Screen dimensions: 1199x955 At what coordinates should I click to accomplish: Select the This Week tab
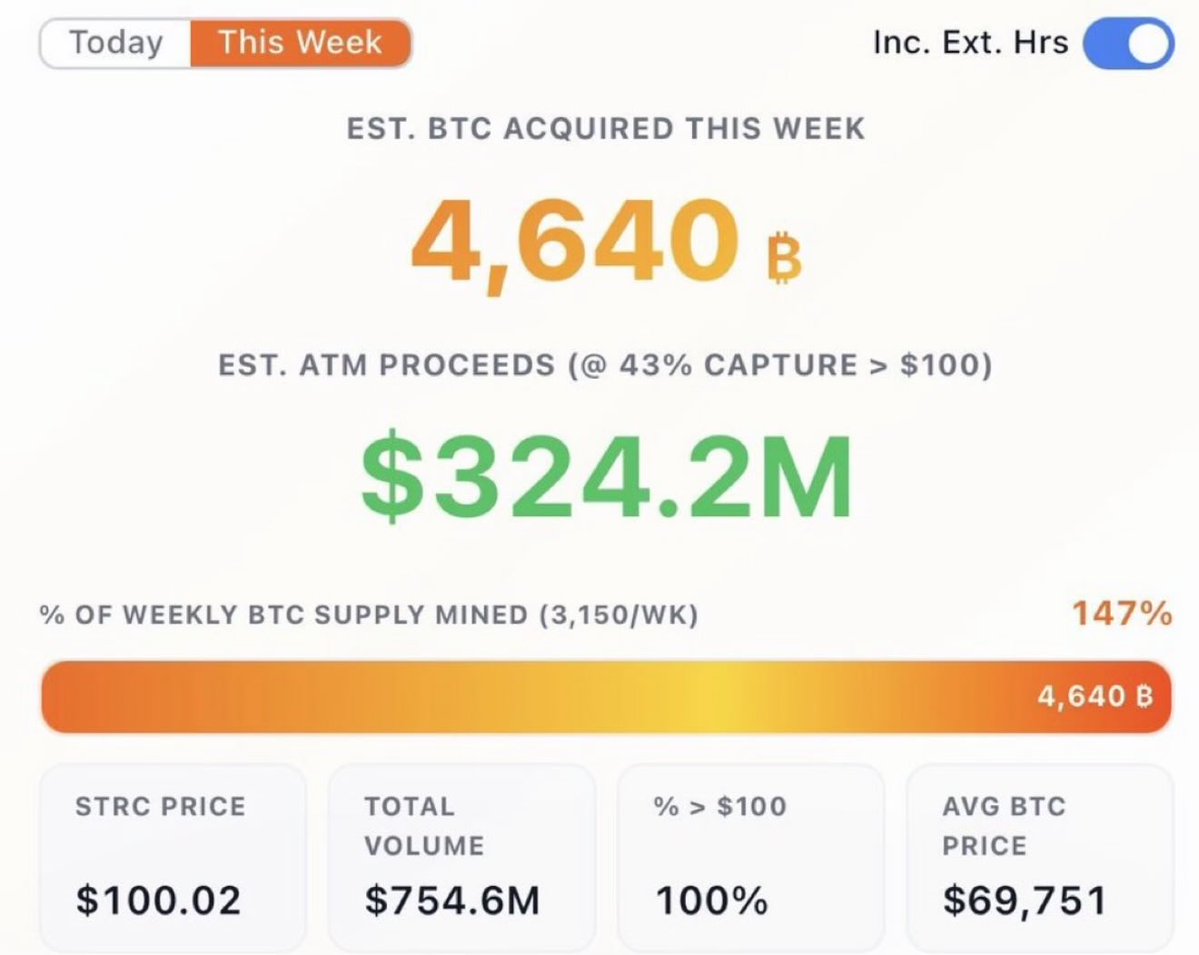[x=300, y=44]
